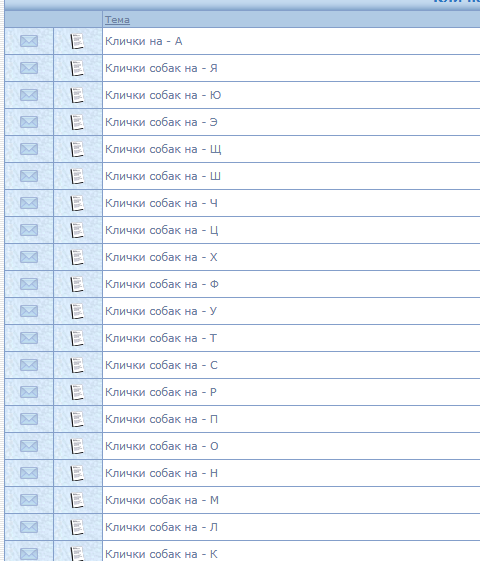Click envelope icon beside Клички собак на - Р
The width and height of the screenshot is (480, 561).
pyautogui.click(x=29, y=392)
